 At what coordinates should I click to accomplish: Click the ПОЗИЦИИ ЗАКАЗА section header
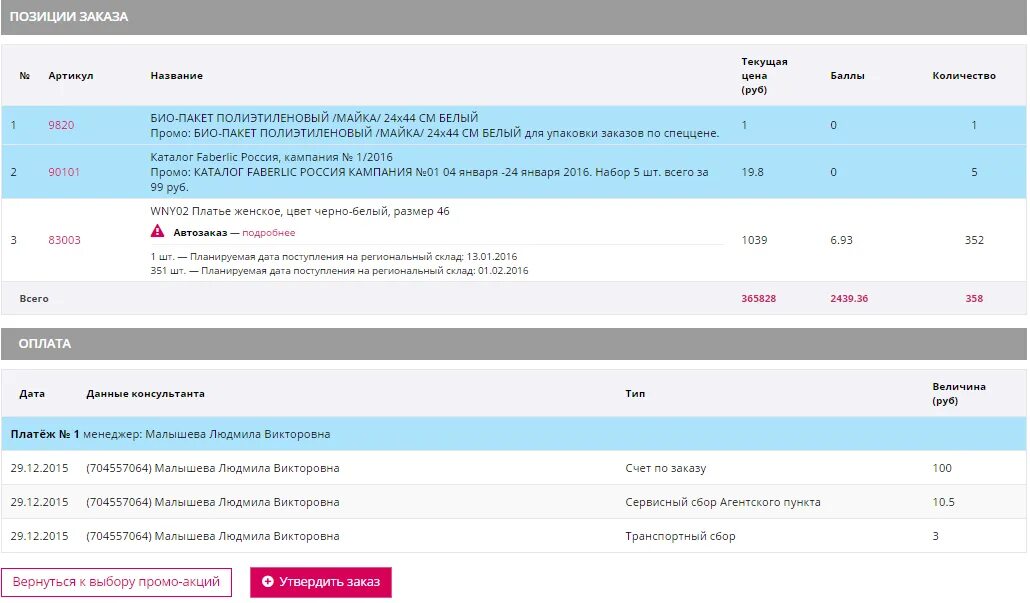[x=514, y=17]
